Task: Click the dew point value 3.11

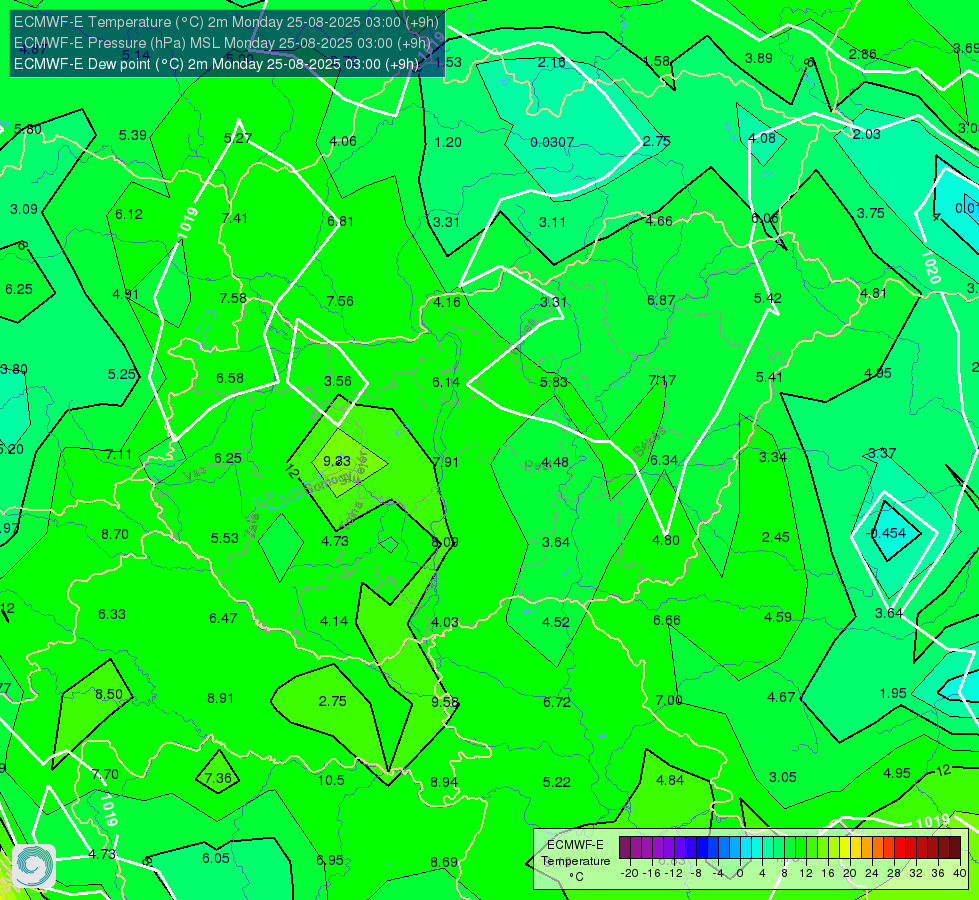Action: (553, 222)
